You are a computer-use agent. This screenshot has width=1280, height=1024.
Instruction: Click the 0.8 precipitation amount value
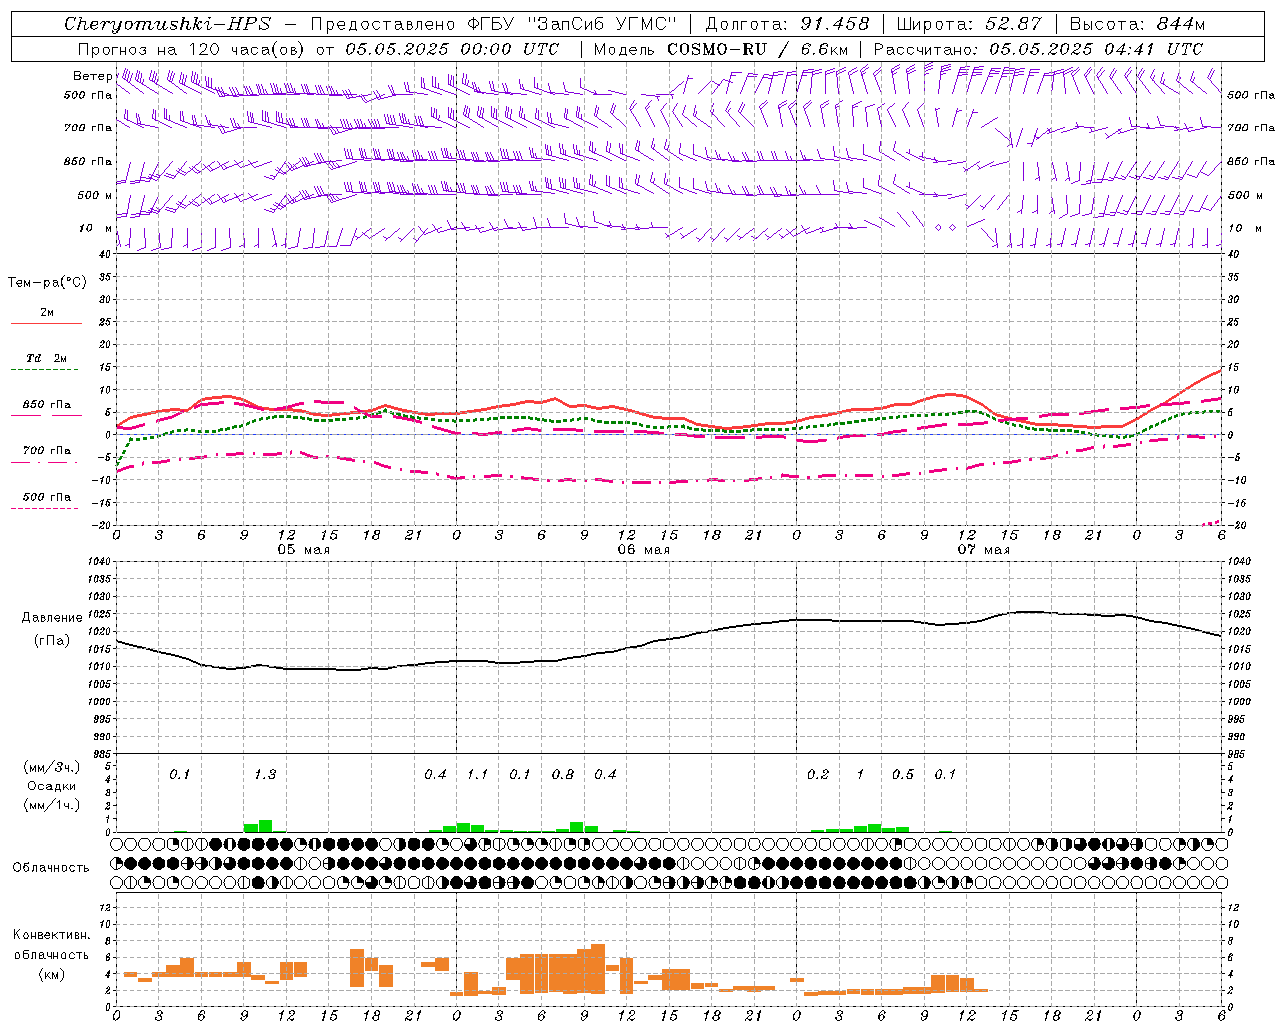coord(563,775)
